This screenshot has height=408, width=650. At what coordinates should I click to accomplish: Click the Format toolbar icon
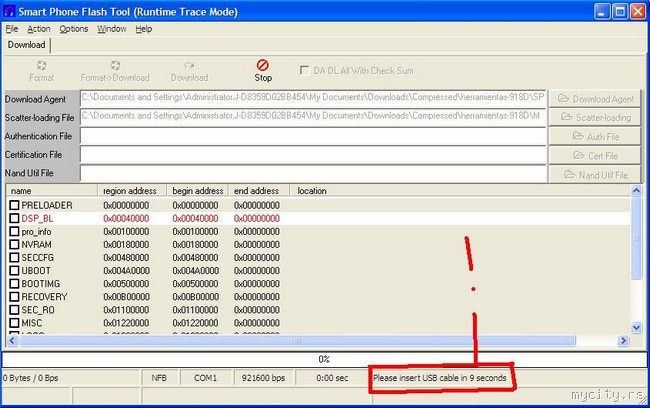click(41, 66)
